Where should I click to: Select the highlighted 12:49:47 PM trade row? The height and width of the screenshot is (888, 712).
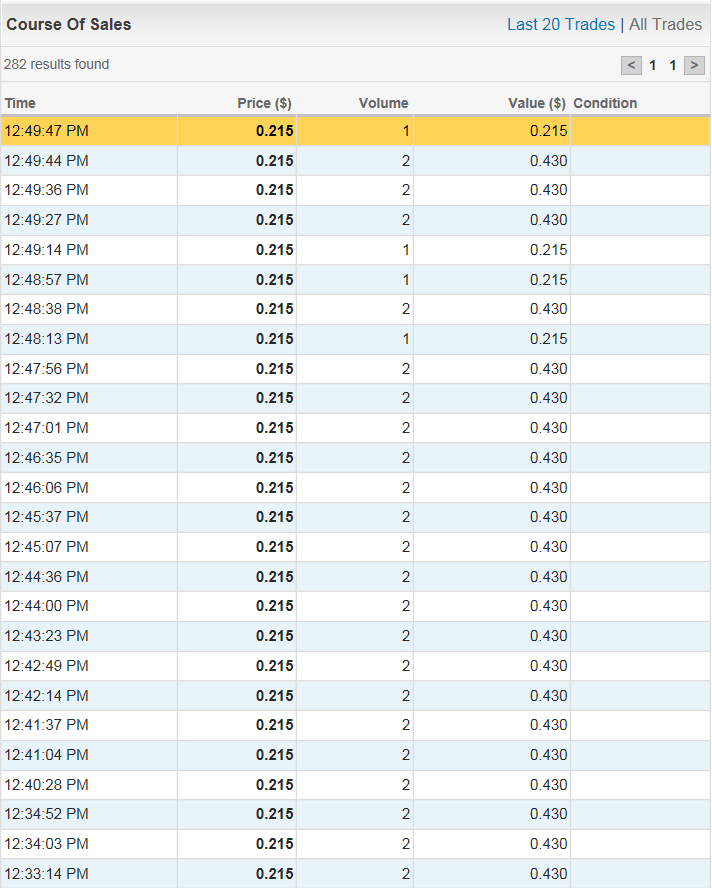pyautogui.click(x=356, y=131)
